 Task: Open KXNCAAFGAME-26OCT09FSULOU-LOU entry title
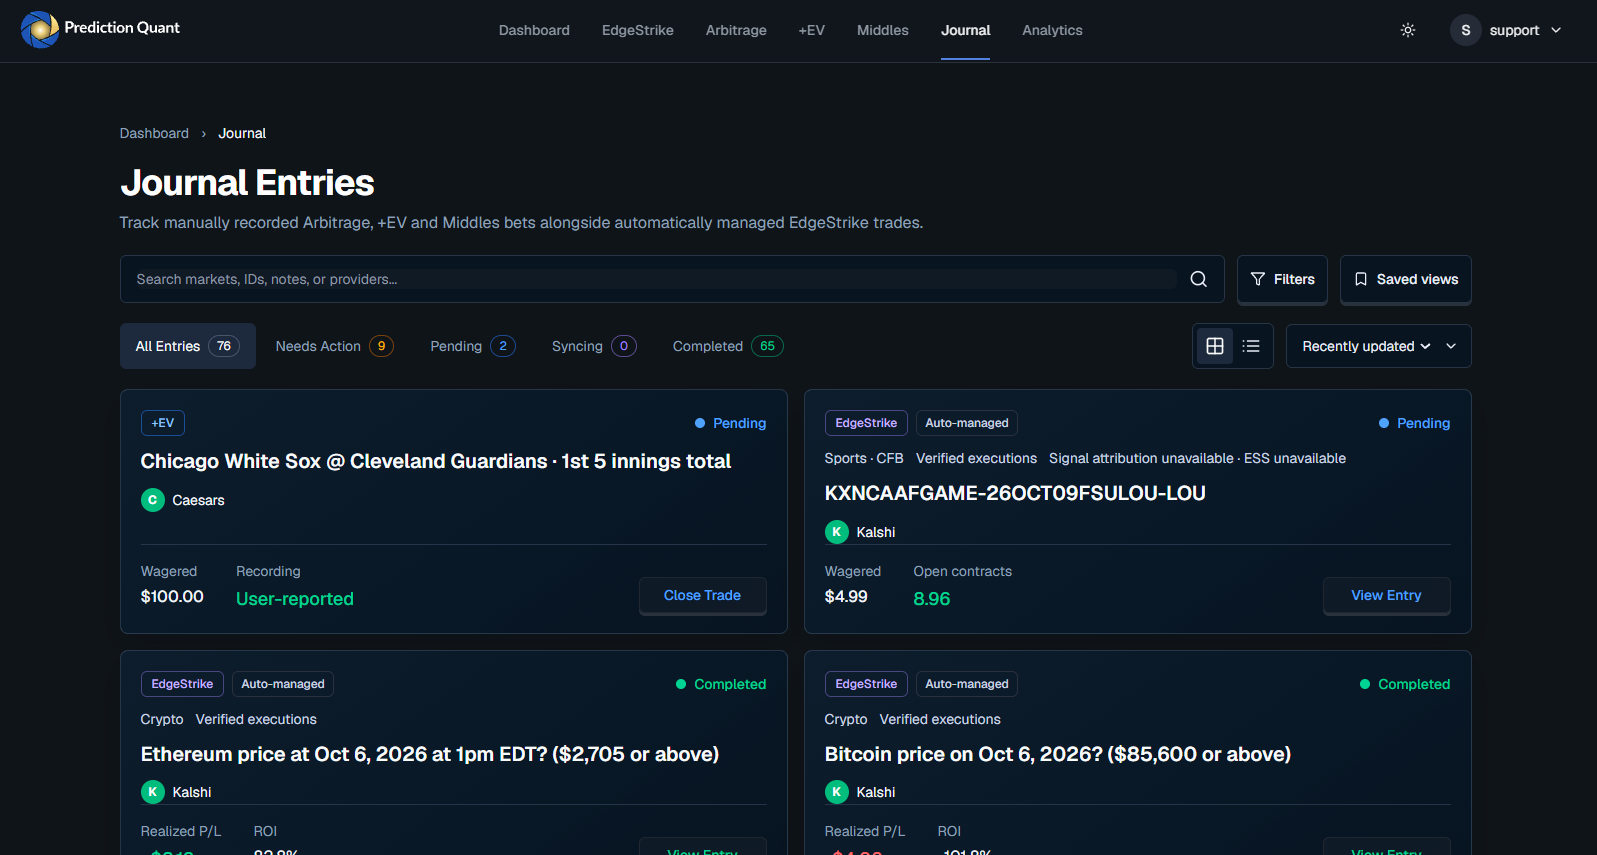pos(1015,493)
